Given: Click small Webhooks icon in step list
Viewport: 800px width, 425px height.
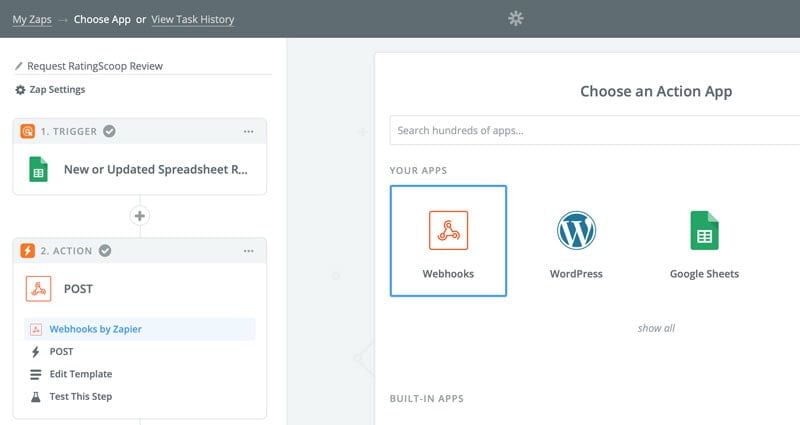Looking at the screenshot, I should pyautogui.click(x=36, y=330).
